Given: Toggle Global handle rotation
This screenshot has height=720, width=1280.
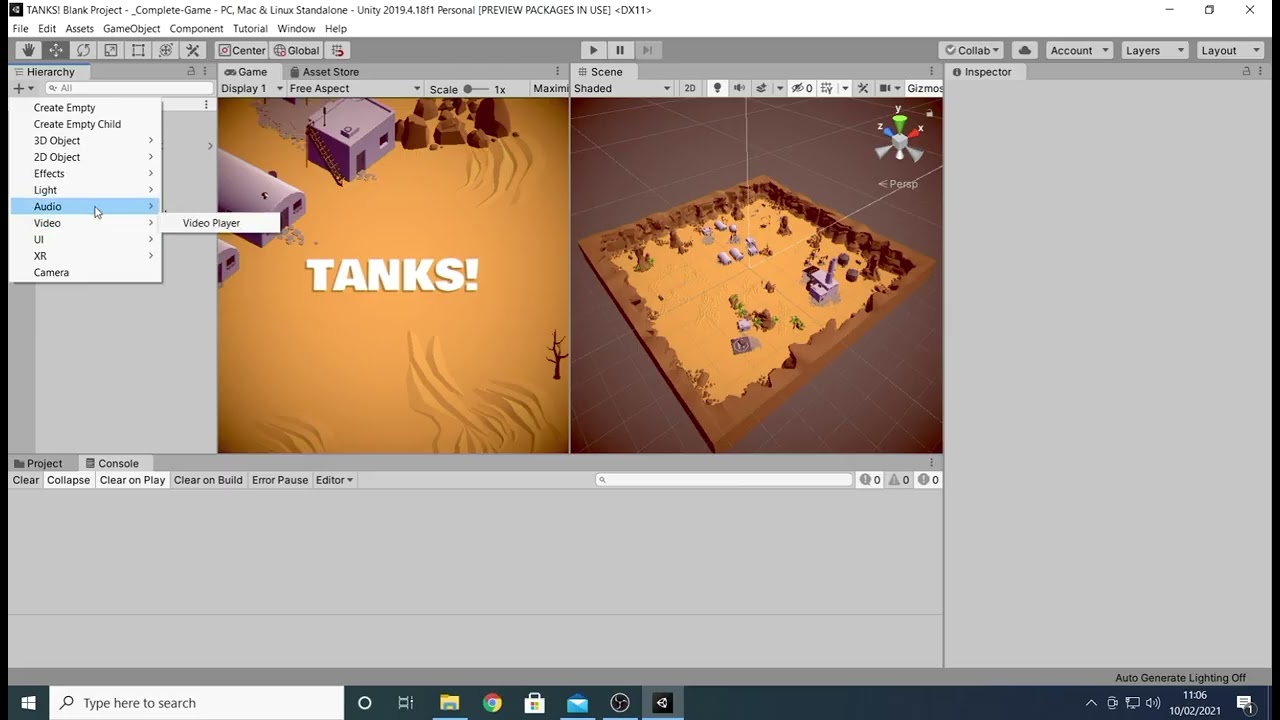Looking at the screenshot, I should point(297,50).
